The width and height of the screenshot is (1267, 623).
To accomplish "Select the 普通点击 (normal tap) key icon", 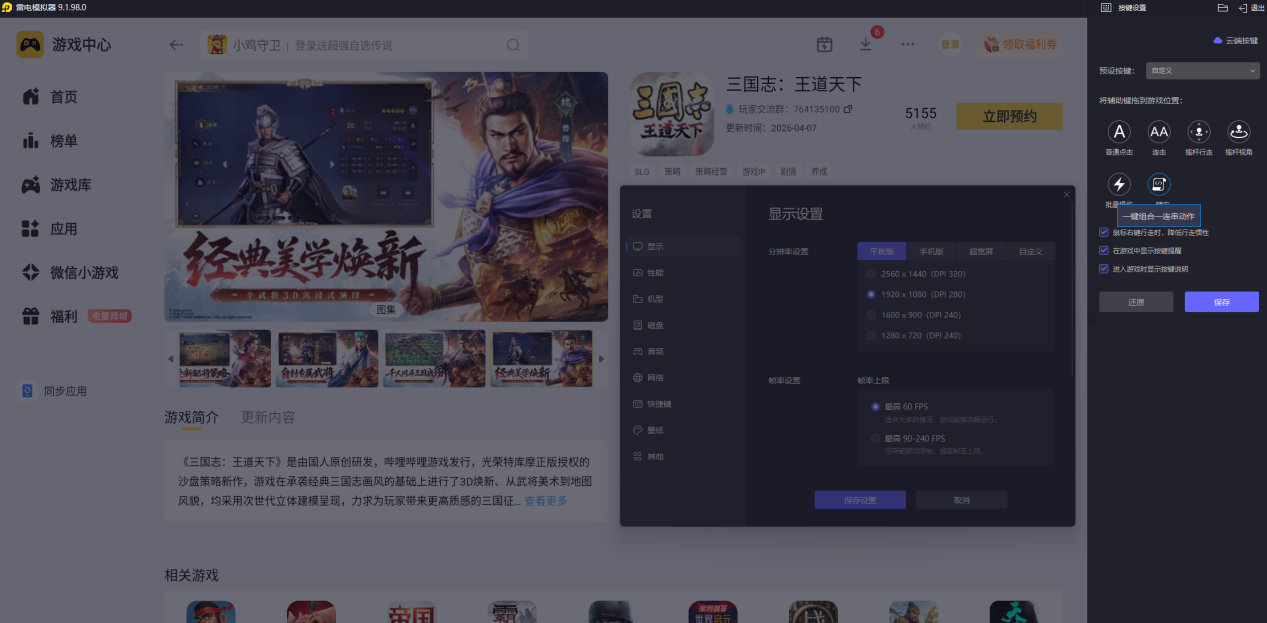I will click(1120, 132).
